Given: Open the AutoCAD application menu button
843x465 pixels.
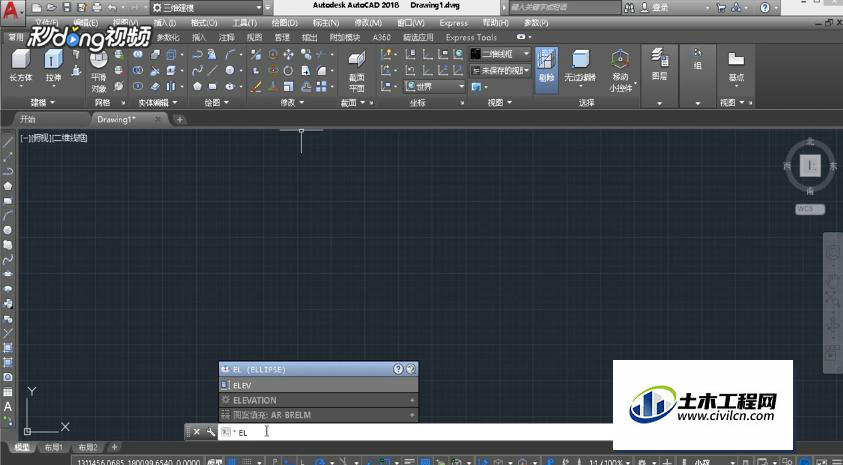Looking at the screenshot, I should click(x=12, y=11).
